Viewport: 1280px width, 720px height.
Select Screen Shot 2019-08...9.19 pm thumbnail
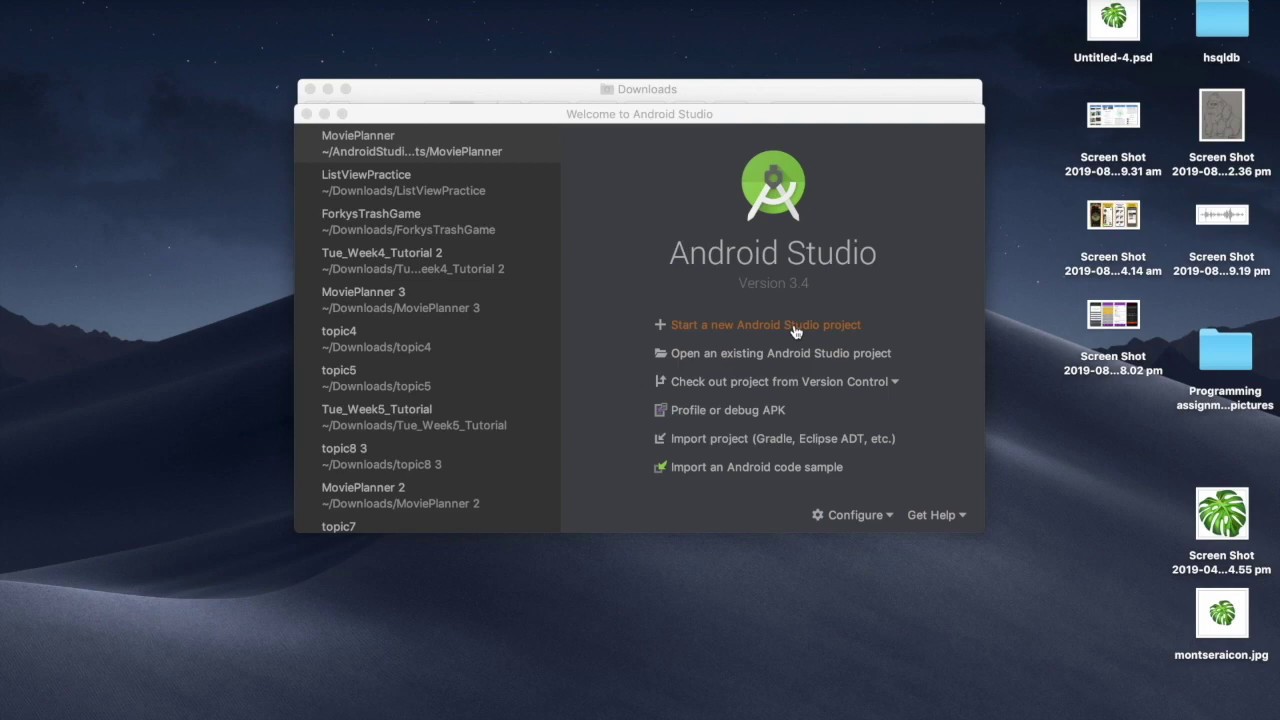pos(1222,215)
